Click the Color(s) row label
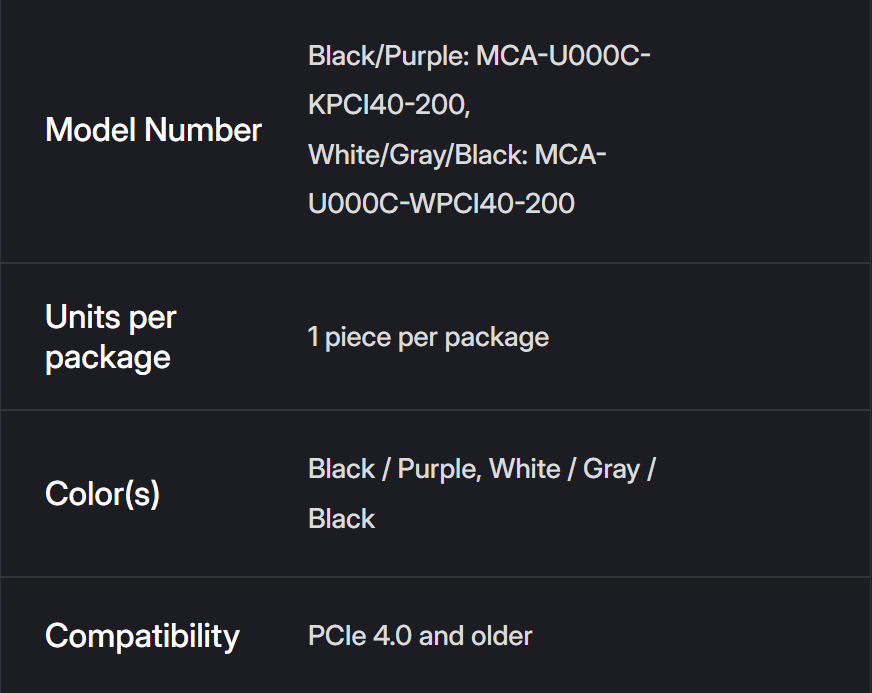Screen dimensions: 872x693 [x=102, y=493]
